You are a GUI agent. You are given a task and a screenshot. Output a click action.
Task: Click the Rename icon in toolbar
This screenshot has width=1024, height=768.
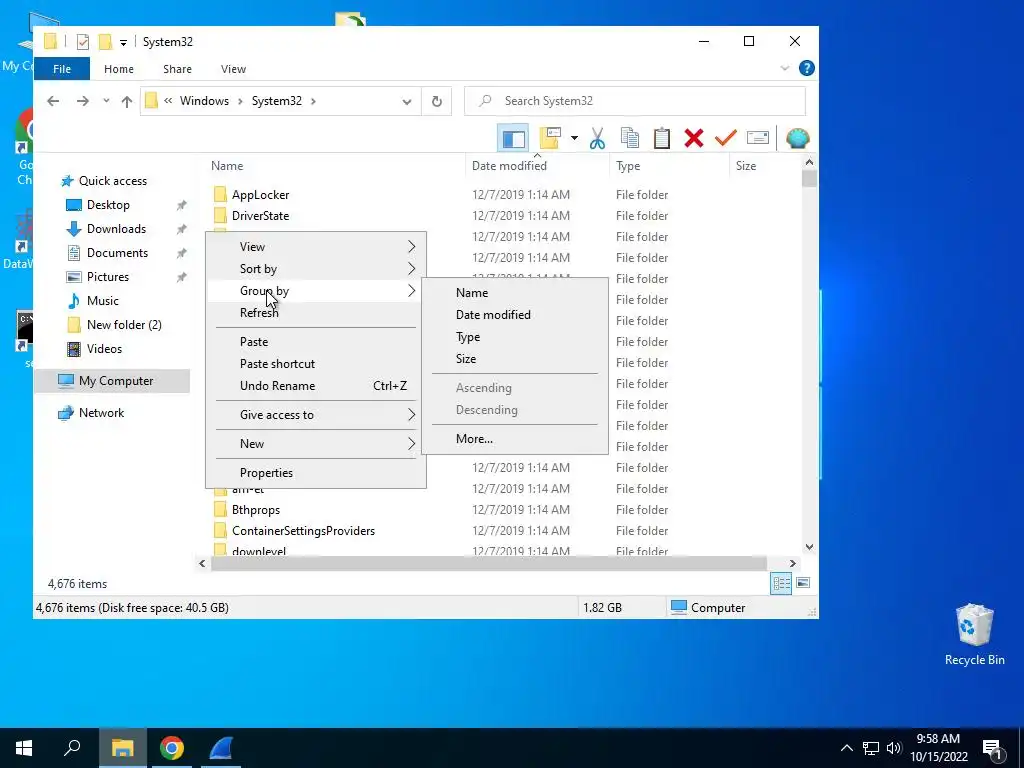tap(758, 138)
